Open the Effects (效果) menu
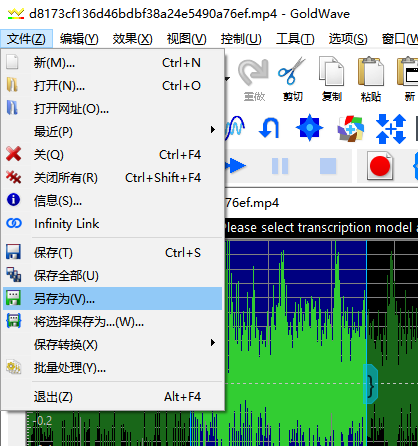418x446 pixels. click(132, 39)
